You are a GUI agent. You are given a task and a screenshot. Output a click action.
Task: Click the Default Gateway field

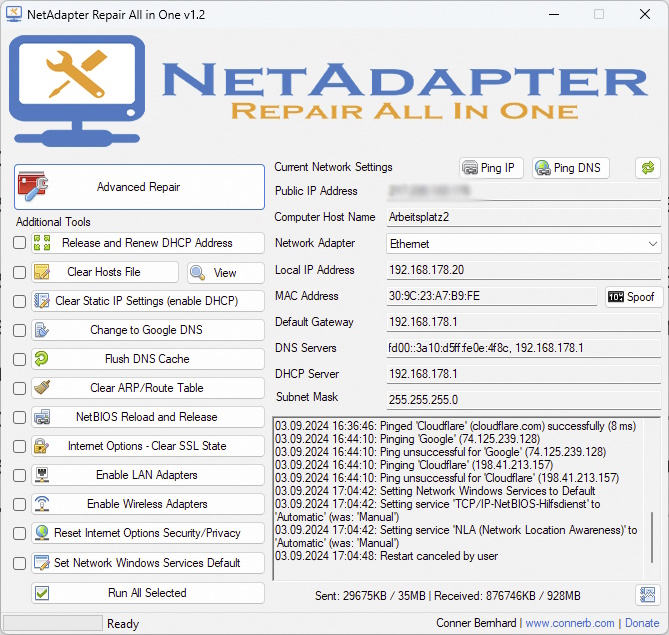[x=524, y=322]
